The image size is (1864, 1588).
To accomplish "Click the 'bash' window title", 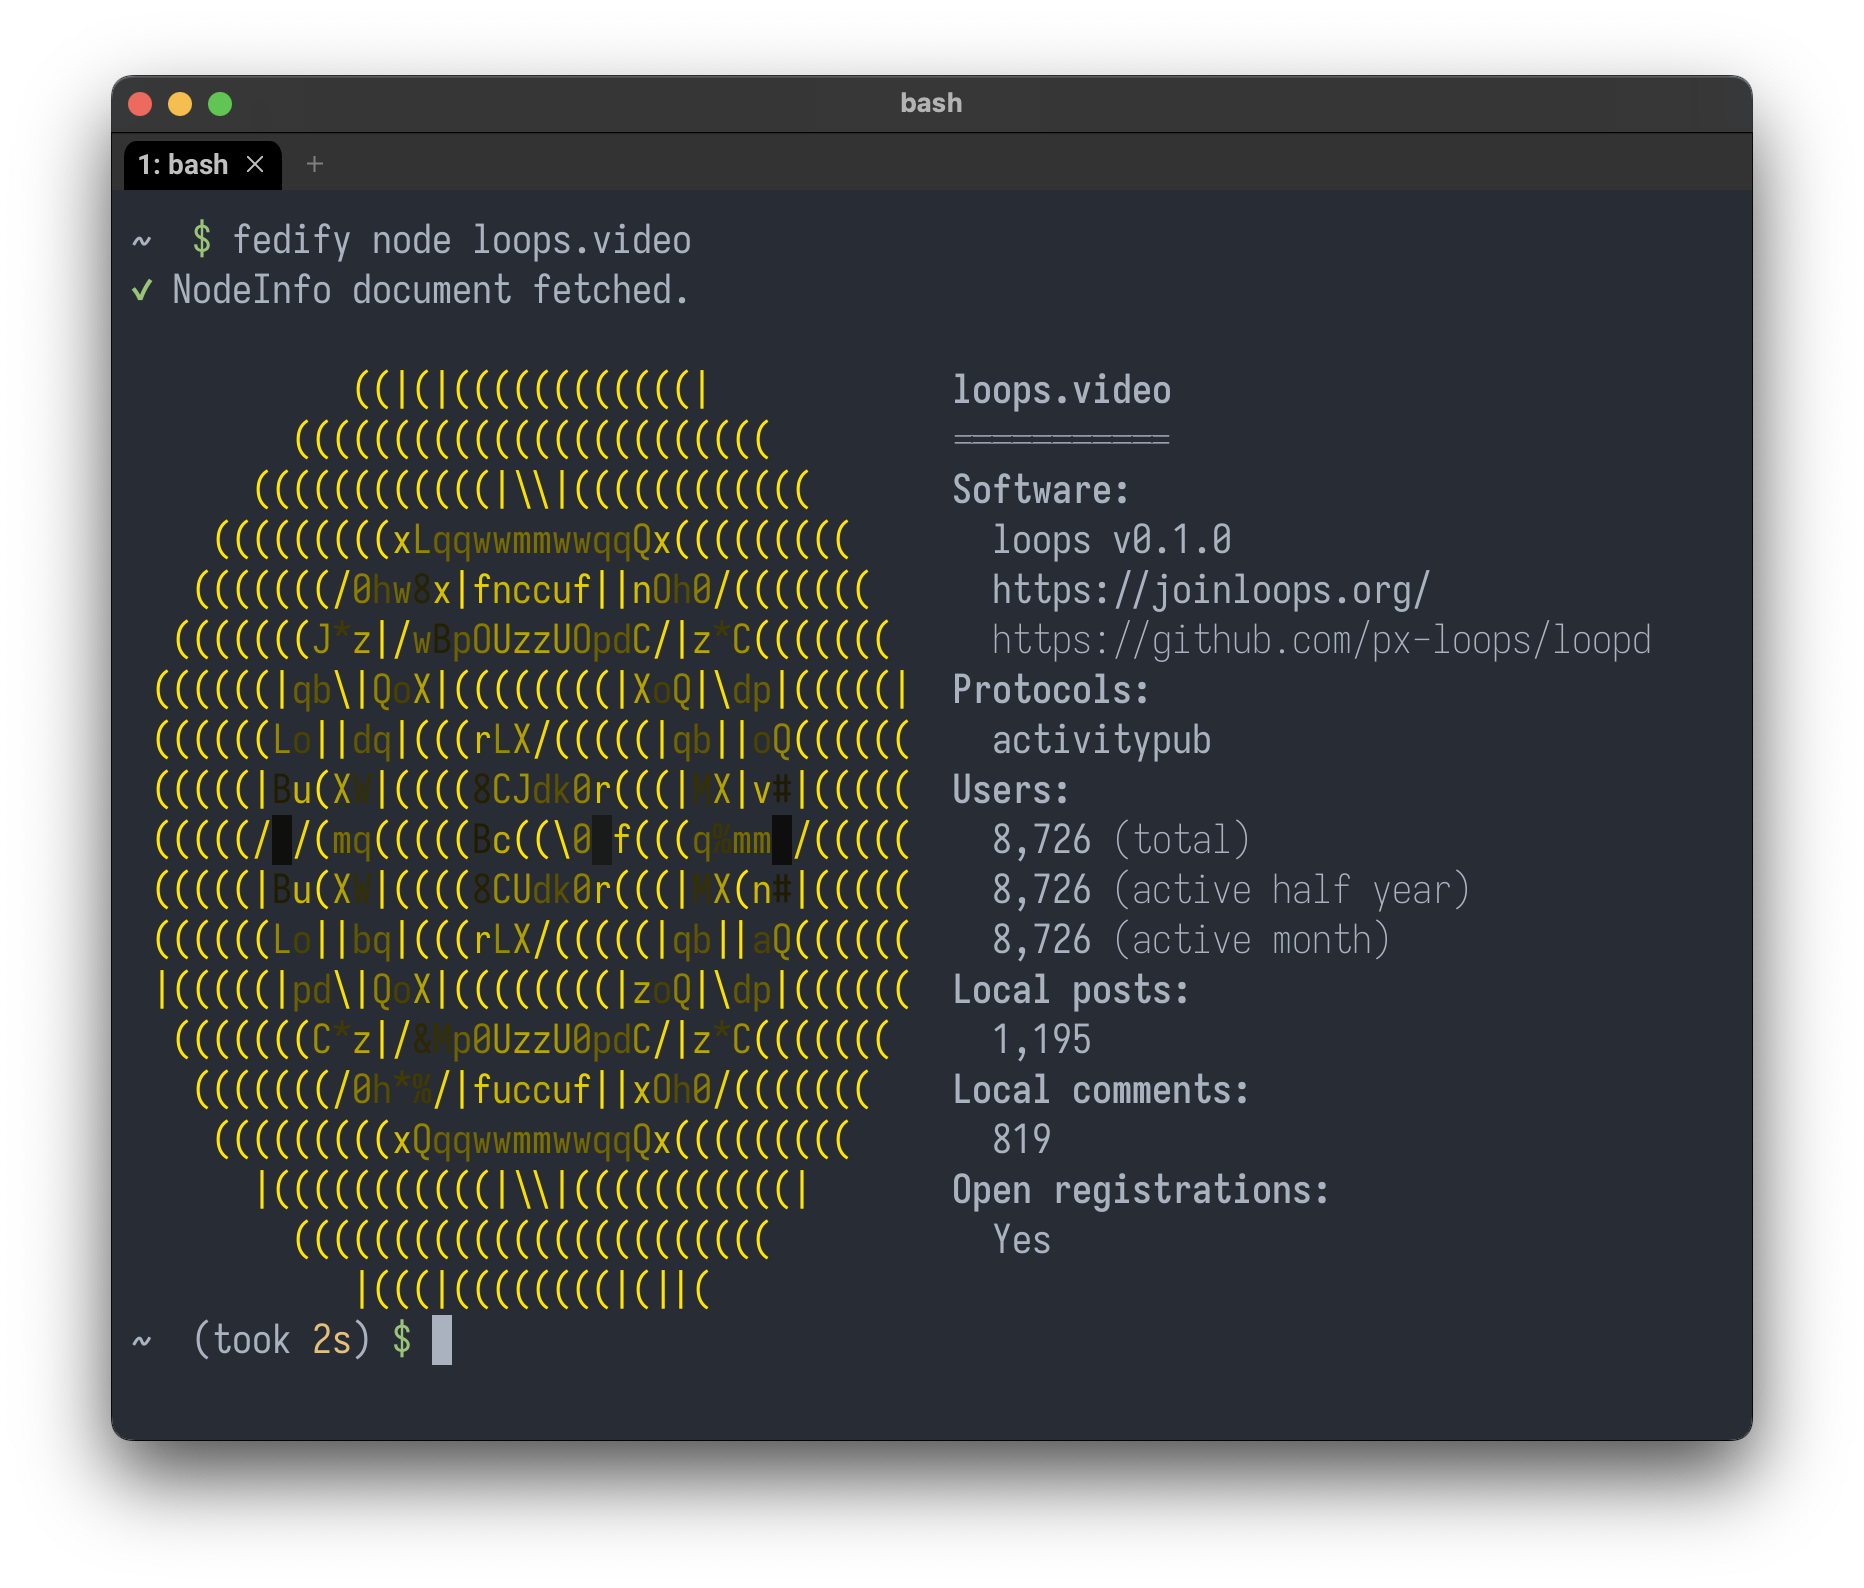I will (x=931, y=103).
